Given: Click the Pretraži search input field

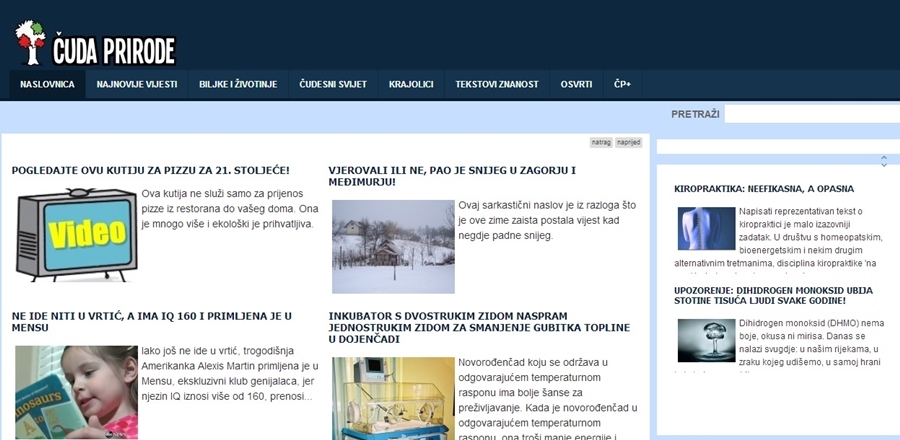Looking at the screenshot, I should 811,114.
